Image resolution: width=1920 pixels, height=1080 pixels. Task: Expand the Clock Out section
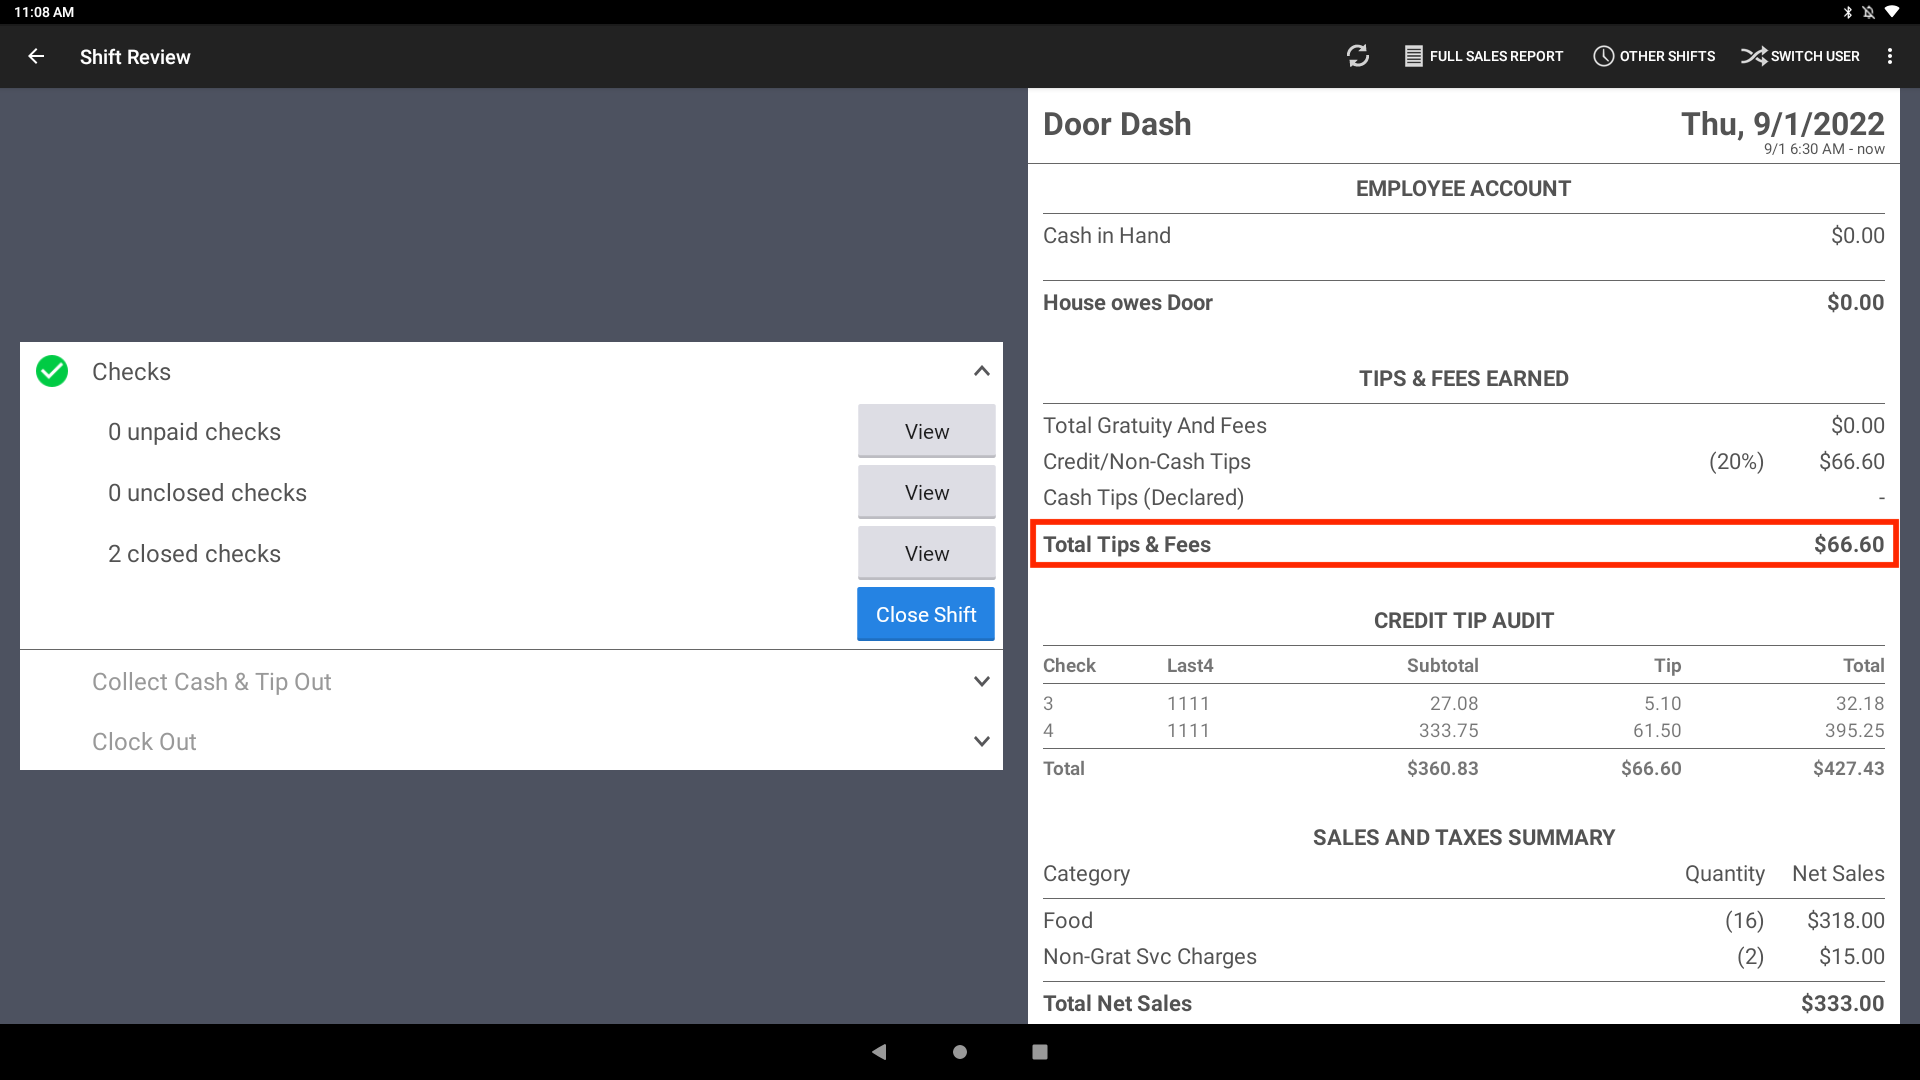pos(981,742)
